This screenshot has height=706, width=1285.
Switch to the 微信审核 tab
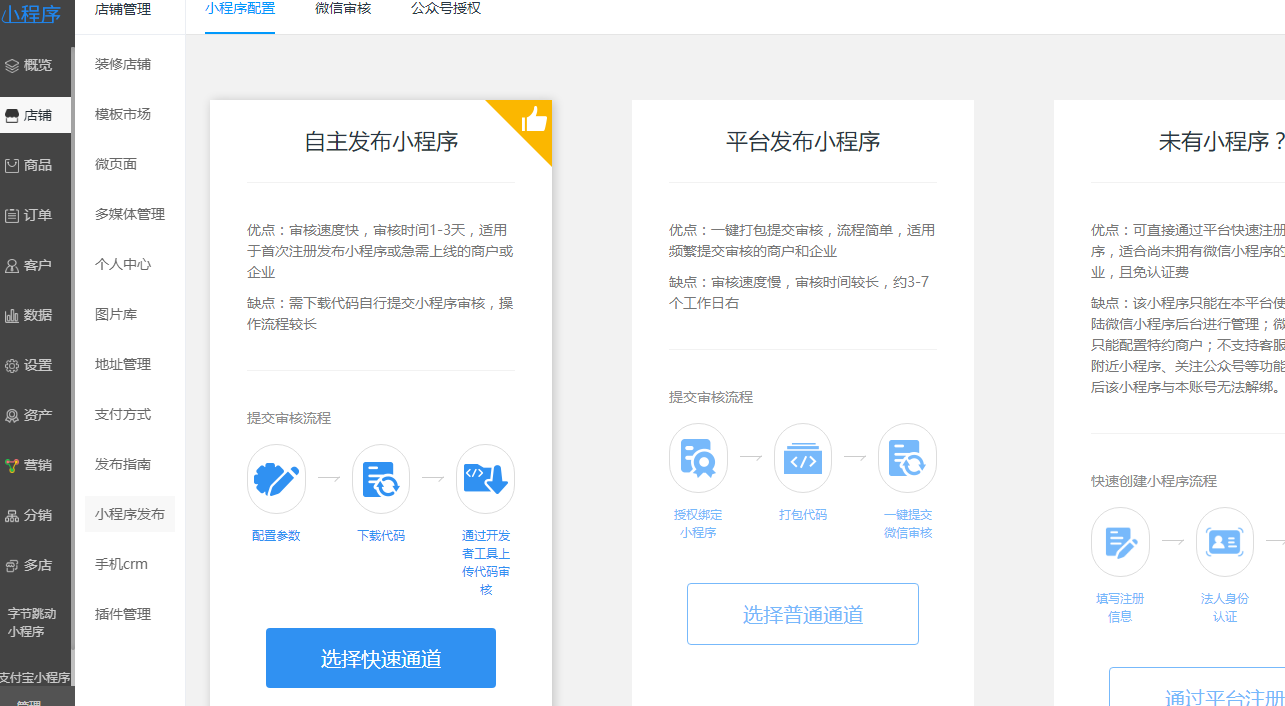point(343,8)
